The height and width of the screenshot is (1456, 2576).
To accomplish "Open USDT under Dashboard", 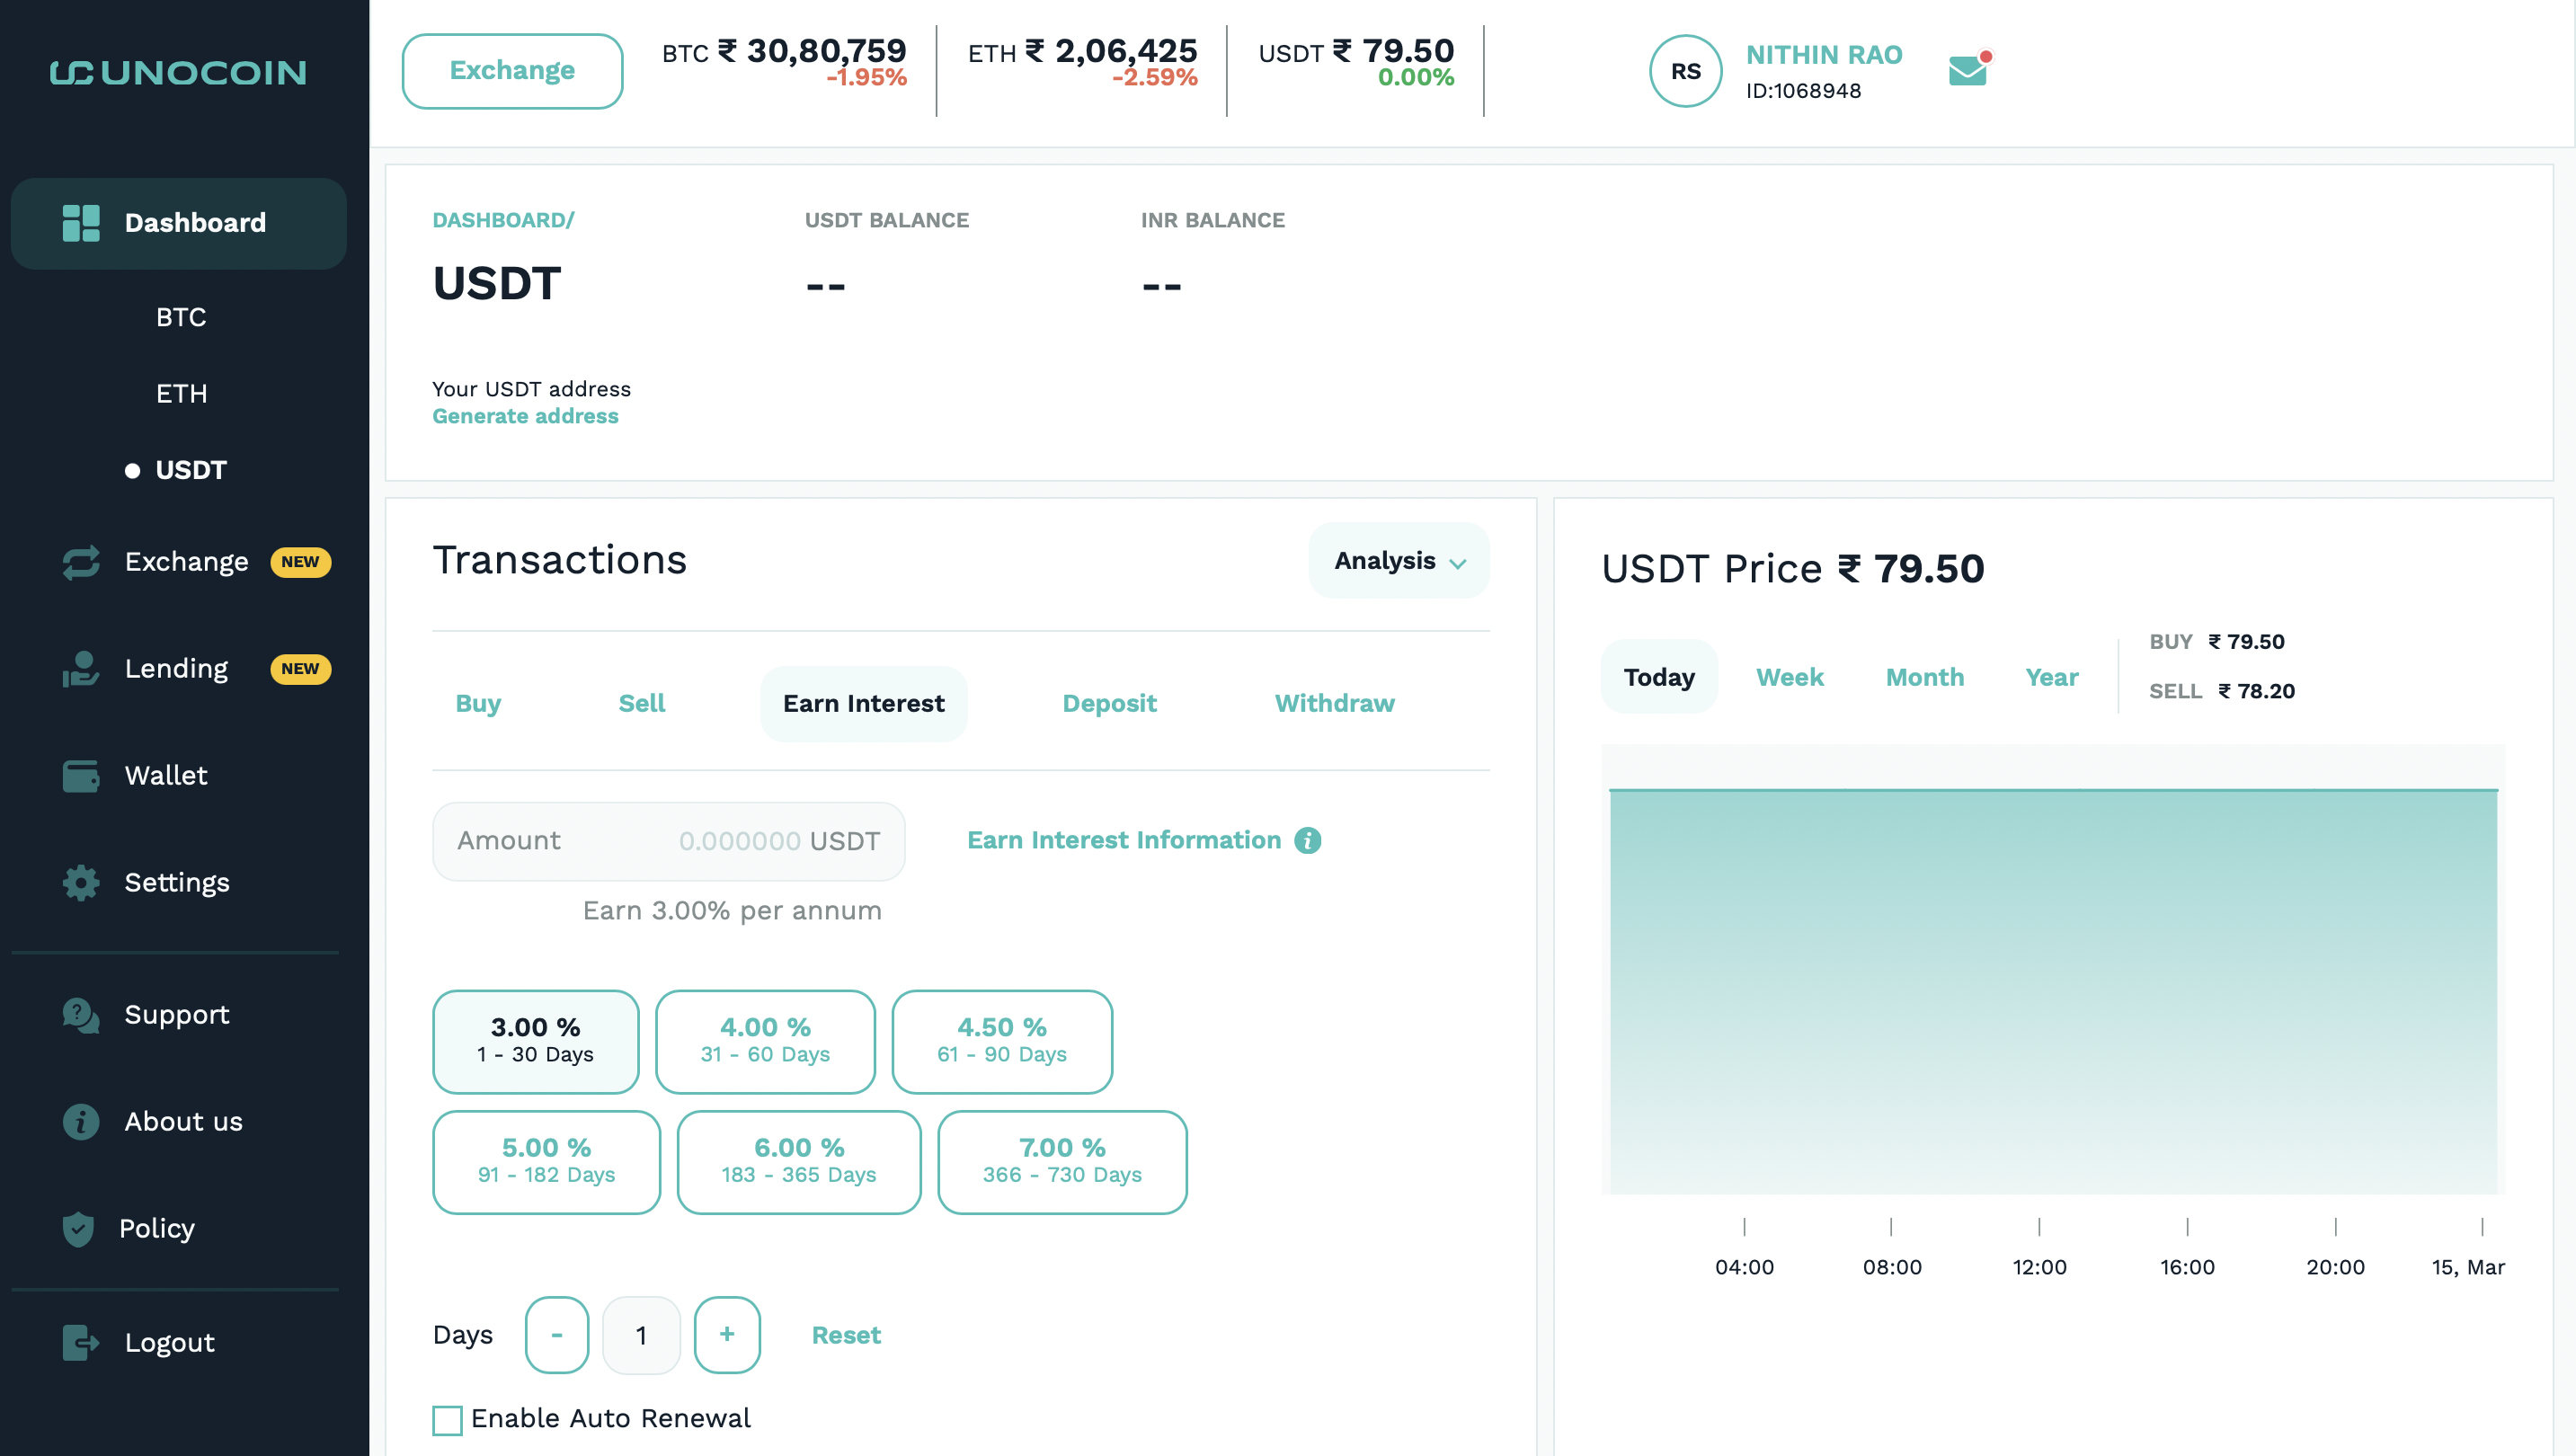I will [191, 470].
